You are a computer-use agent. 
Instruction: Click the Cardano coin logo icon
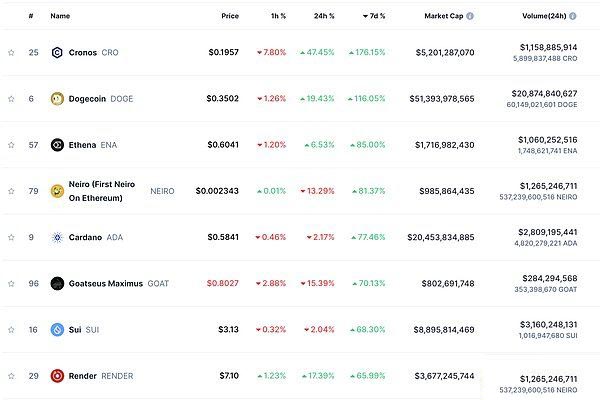tap(57, 237)
